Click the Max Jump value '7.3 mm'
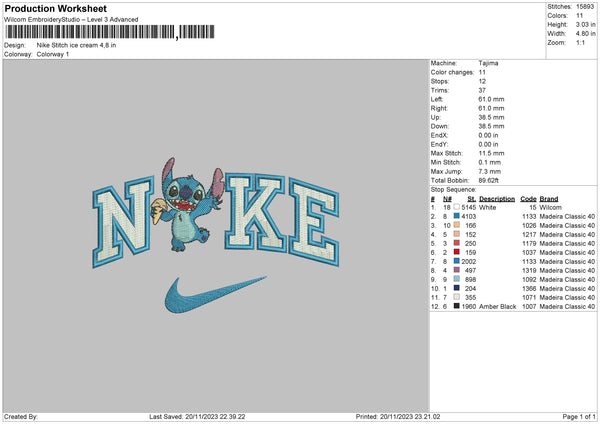600x424 pixels. 490,171
